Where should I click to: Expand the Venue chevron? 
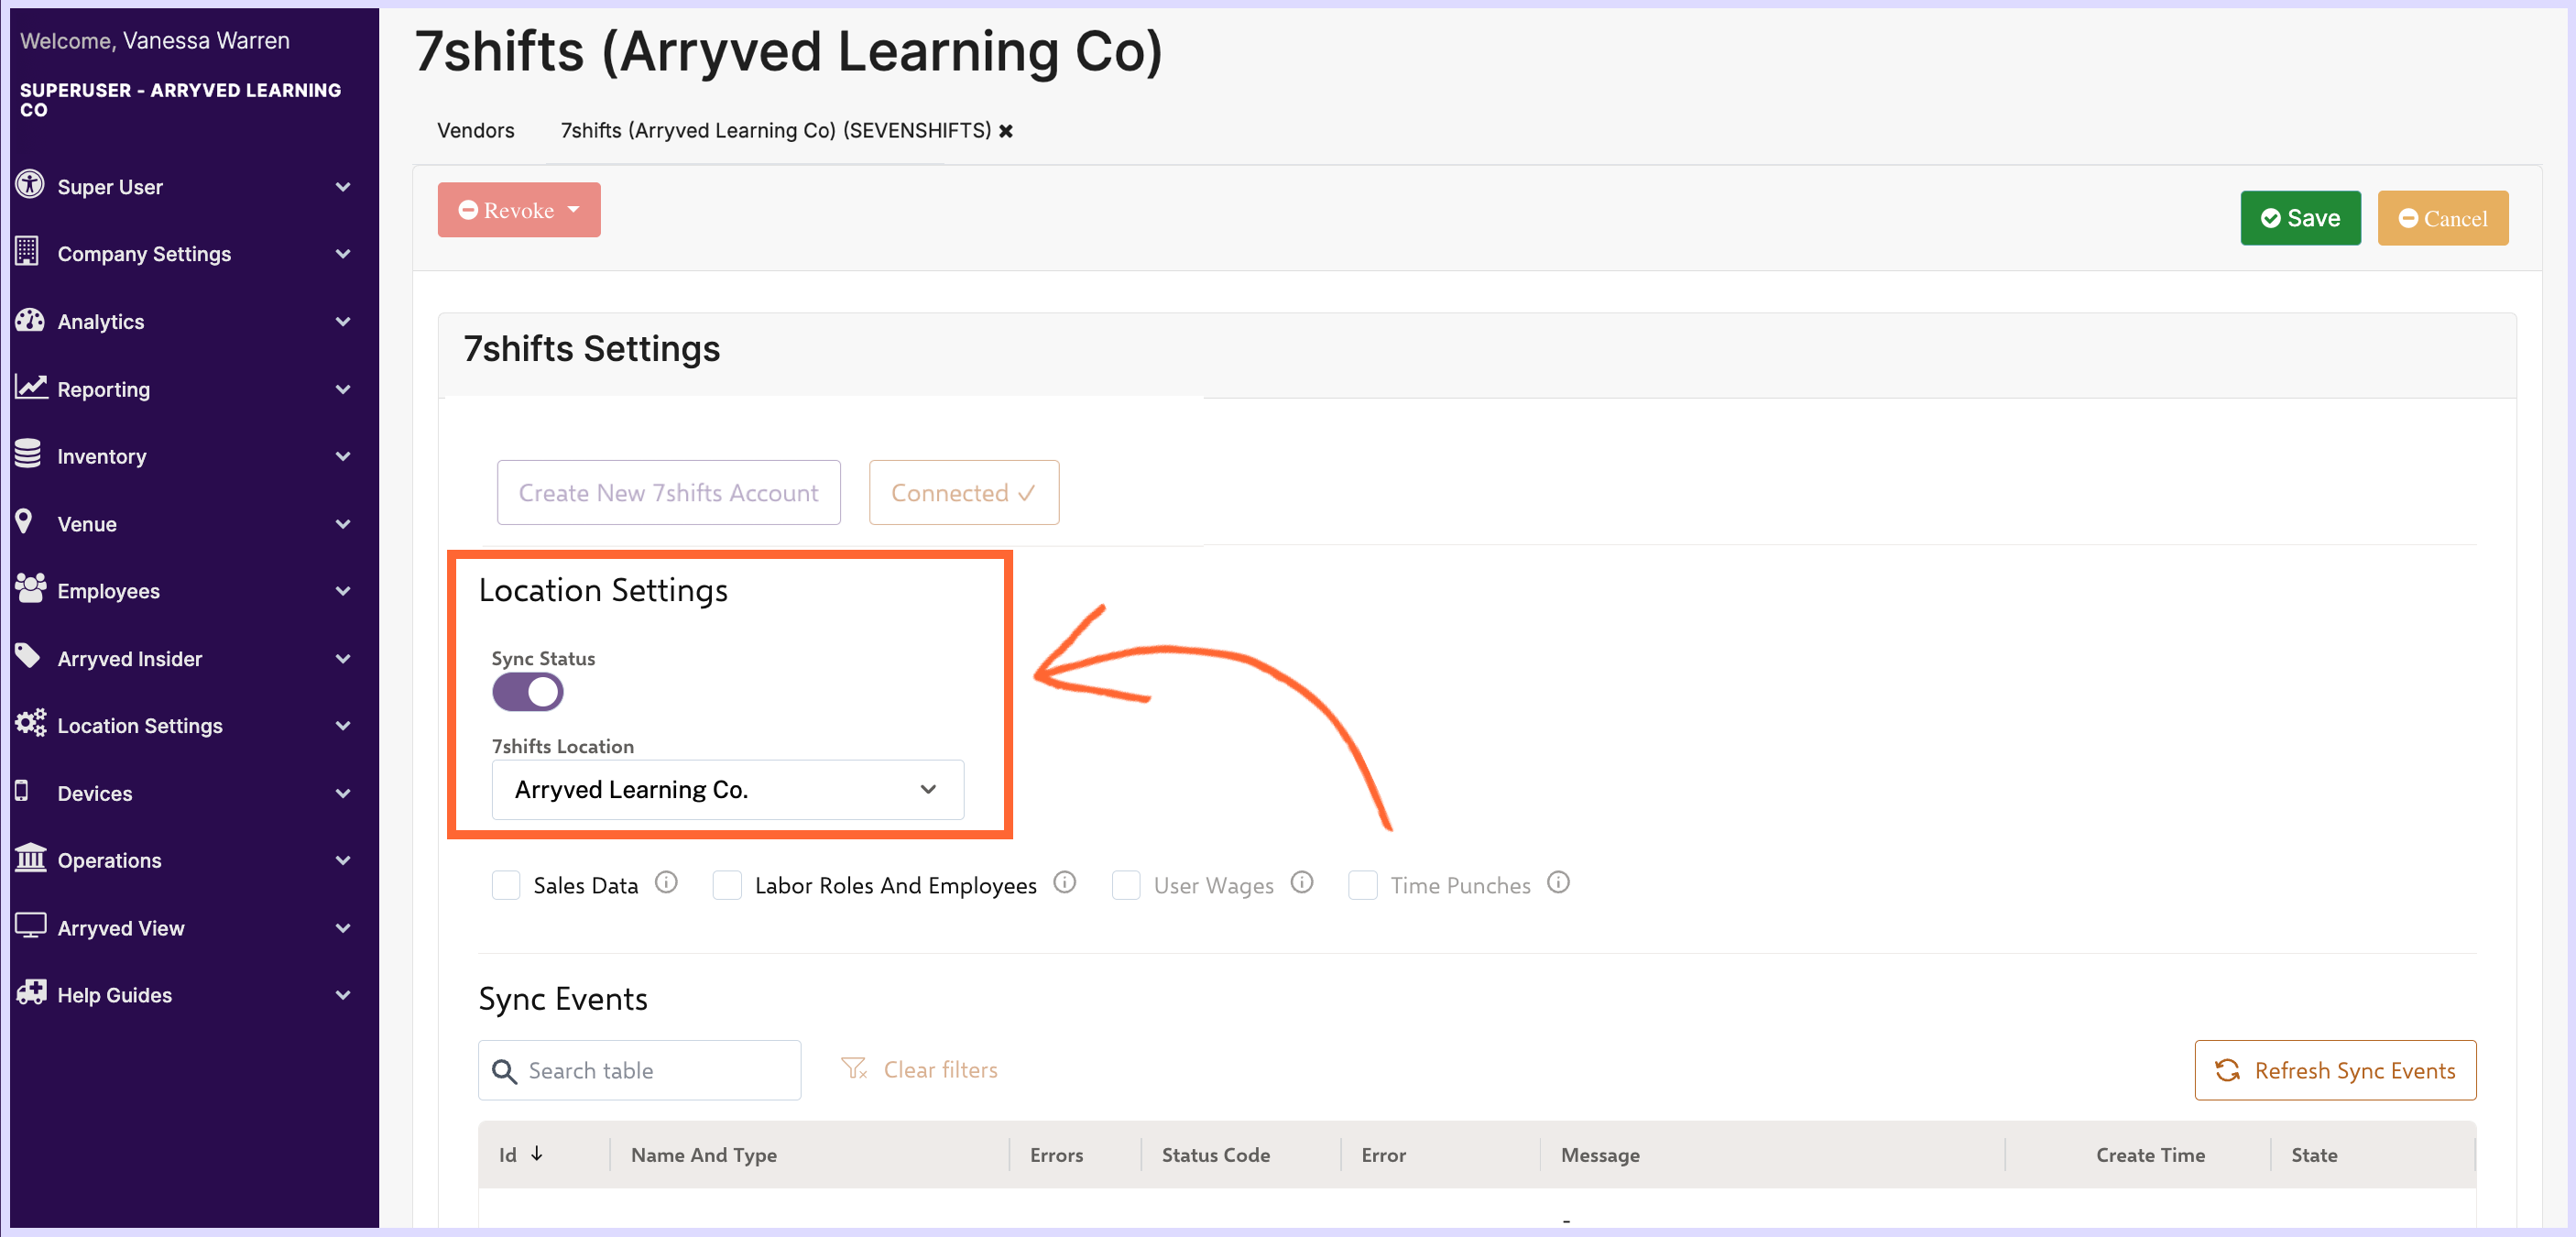click(x=343, y=524)
